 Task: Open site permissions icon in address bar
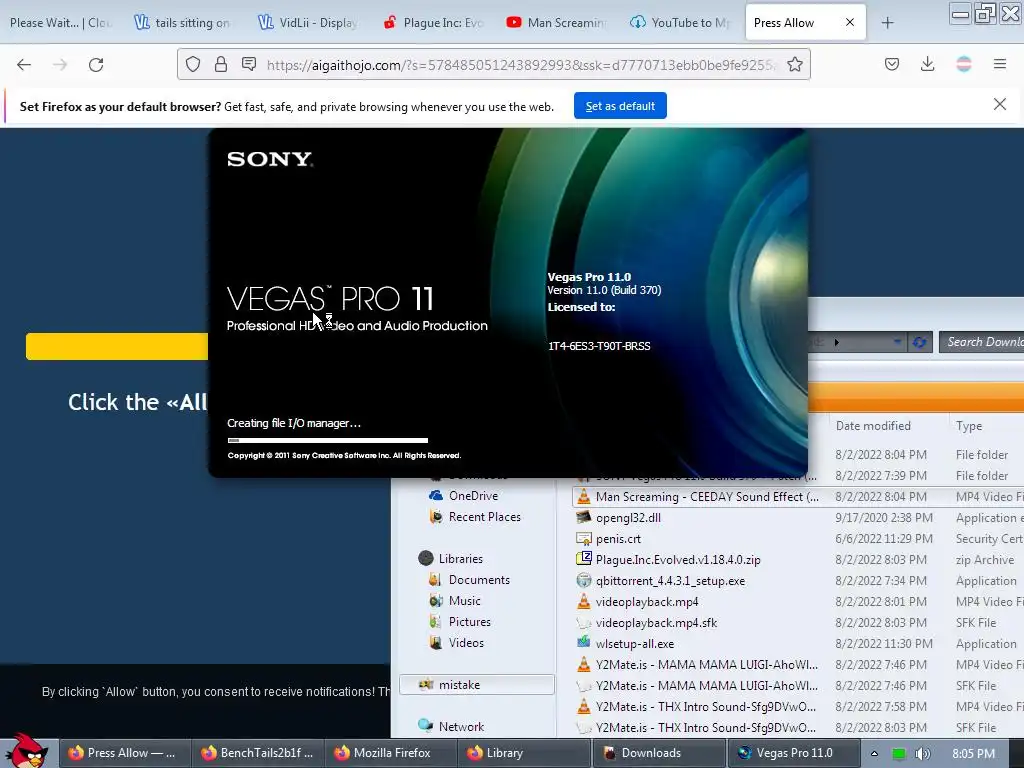(249, 64)
